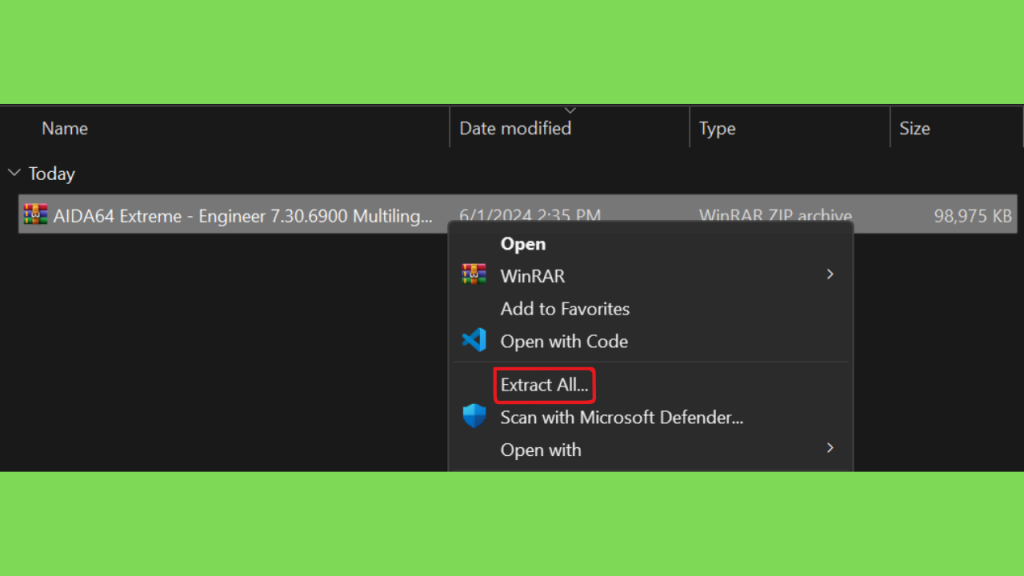Screen dimensions: 1024x576
Task: Sort by the Type column header
Action: 717,129
